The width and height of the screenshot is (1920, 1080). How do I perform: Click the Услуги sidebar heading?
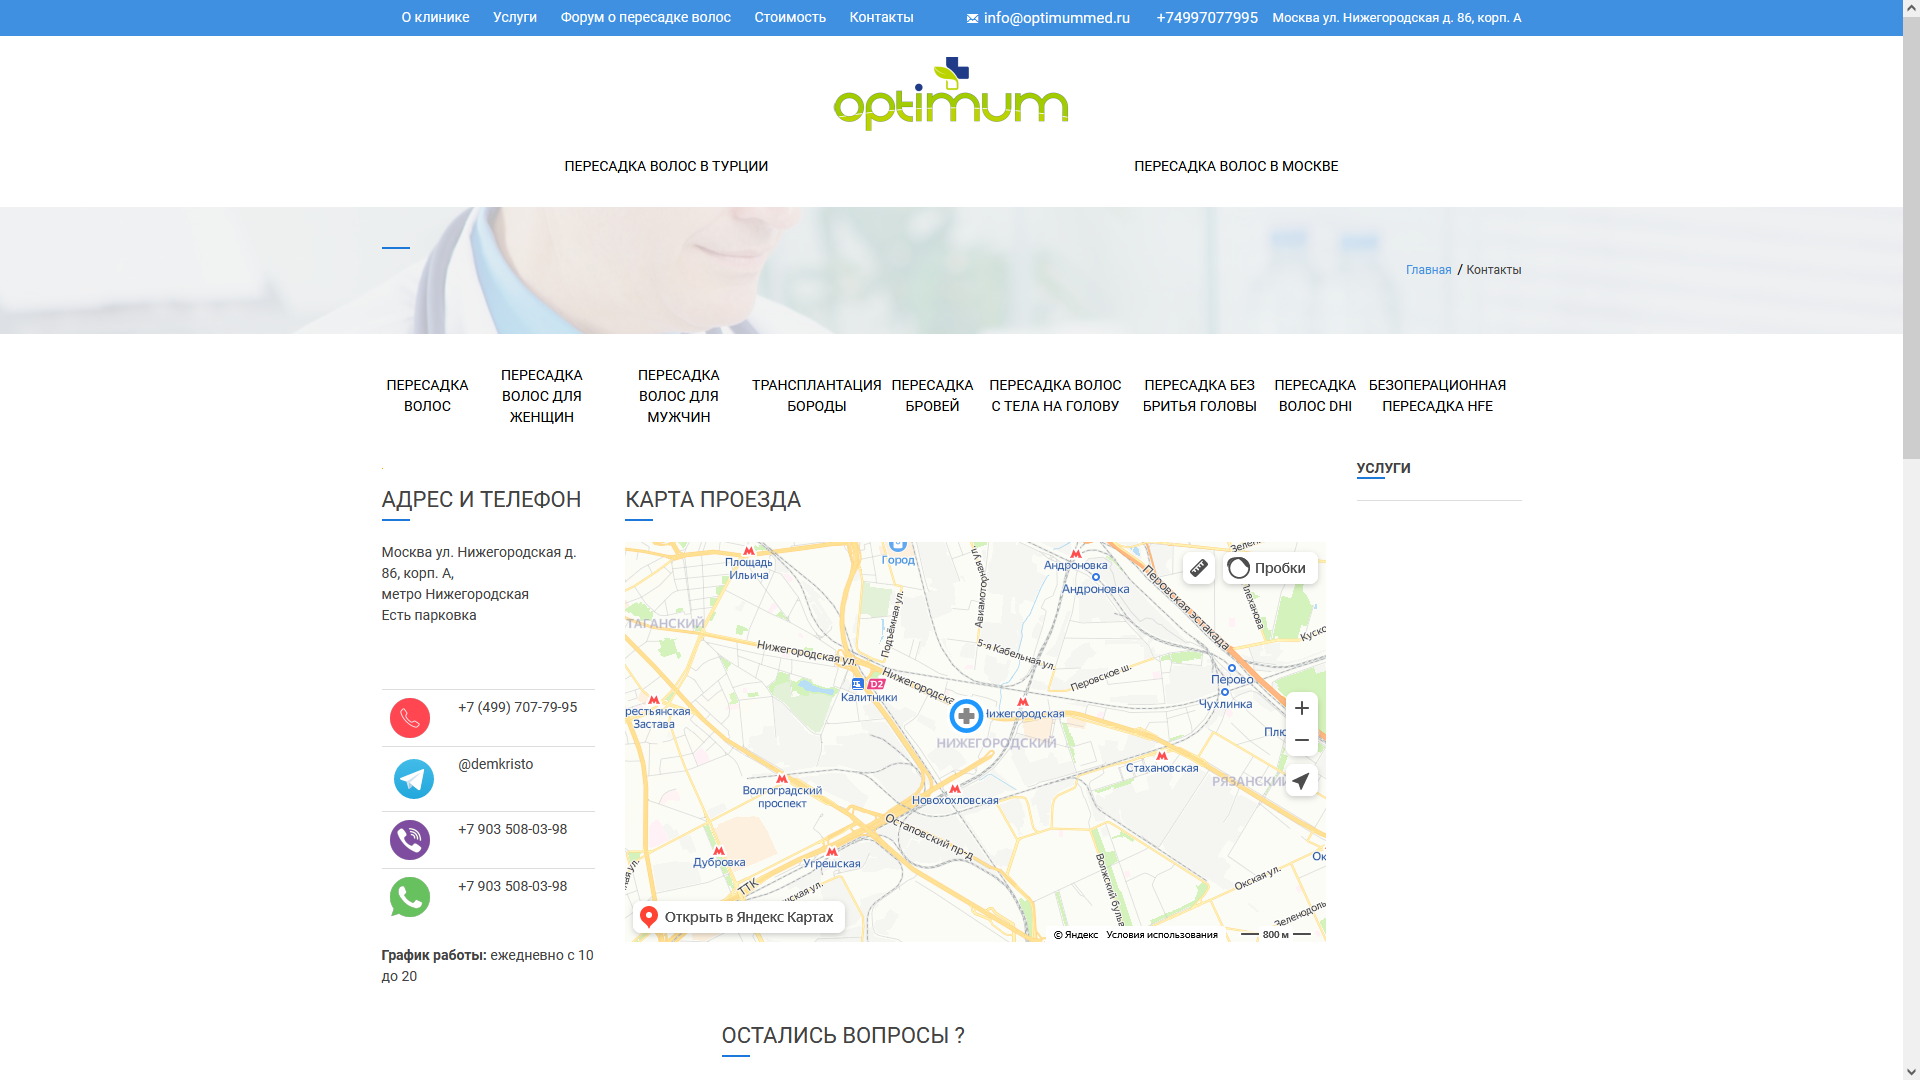click(1384, 468)
